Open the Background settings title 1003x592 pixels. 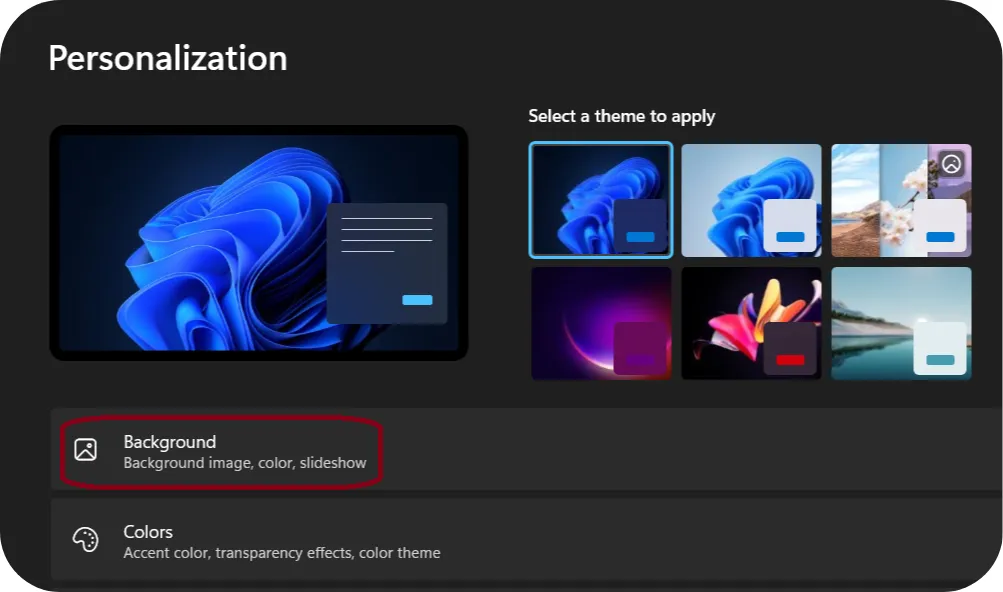point(170,442)
